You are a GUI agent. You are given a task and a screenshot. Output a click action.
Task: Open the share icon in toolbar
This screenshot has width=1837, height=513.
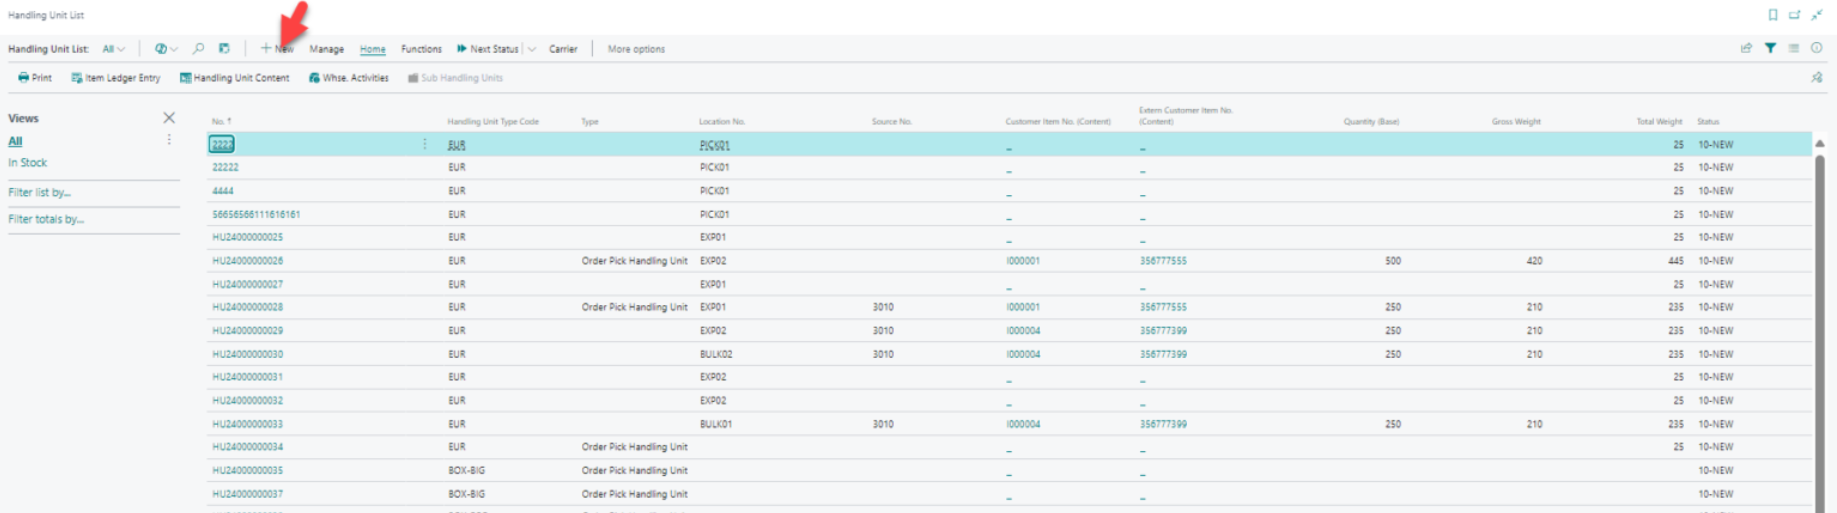pyautogui.click(x=1746, y=48)
